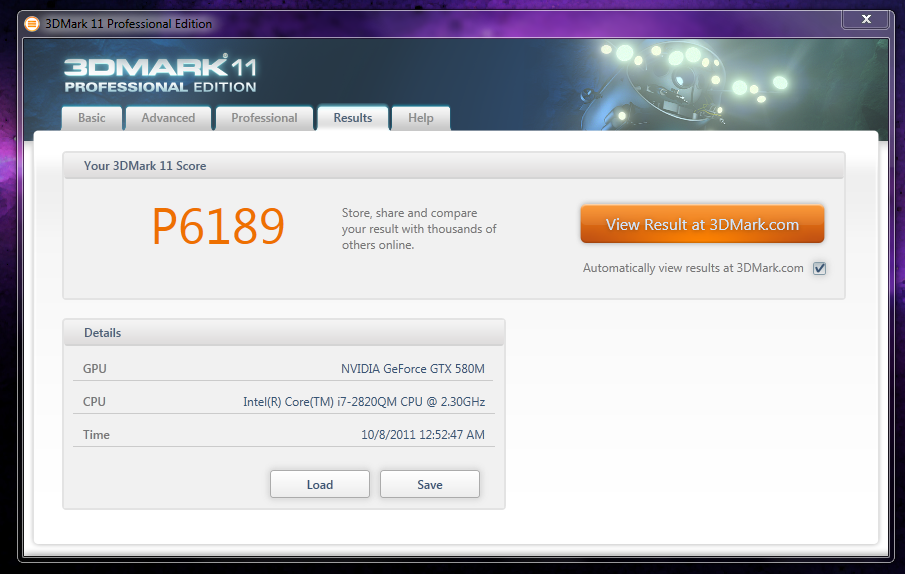Click the P6189 score value
Image resolution: width=905 pixels, height=574 pixels.
(x=218, y=226)
